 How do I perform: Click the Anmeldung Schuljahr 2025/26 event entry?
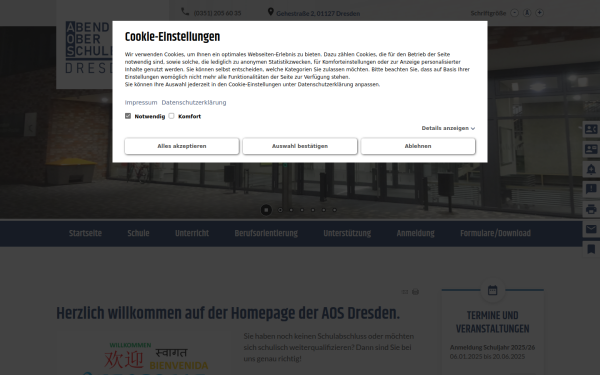[x=492, y=347]
